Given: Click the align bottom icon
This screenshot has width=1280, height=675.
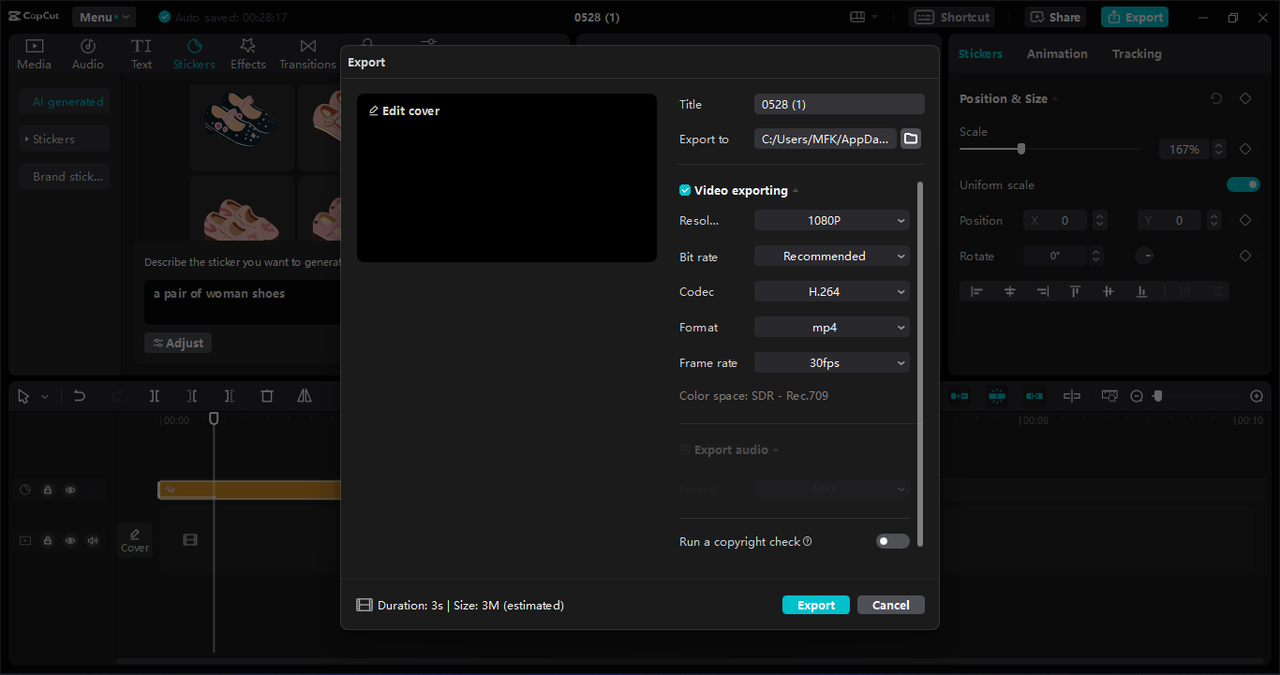Looking at the screenshot, I should pyautogui.click(x=1141, y=292).
